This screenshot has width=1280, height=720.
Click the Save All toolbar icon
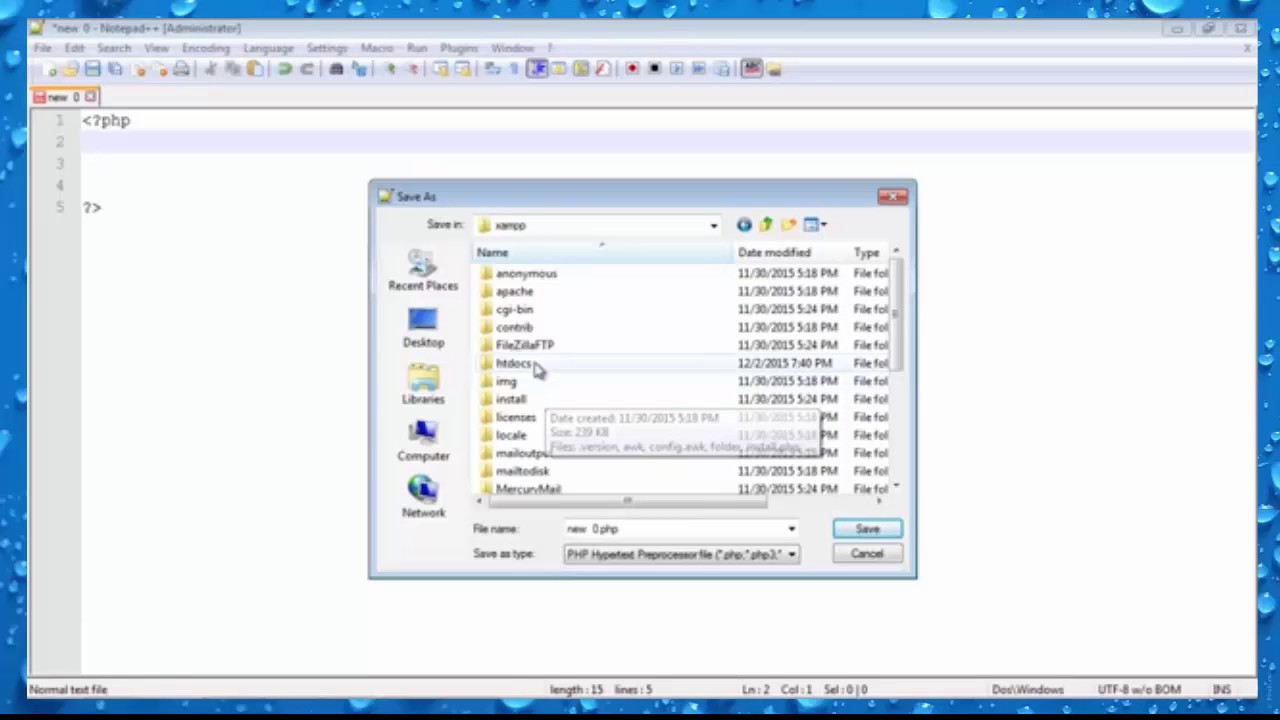(115, 69)
